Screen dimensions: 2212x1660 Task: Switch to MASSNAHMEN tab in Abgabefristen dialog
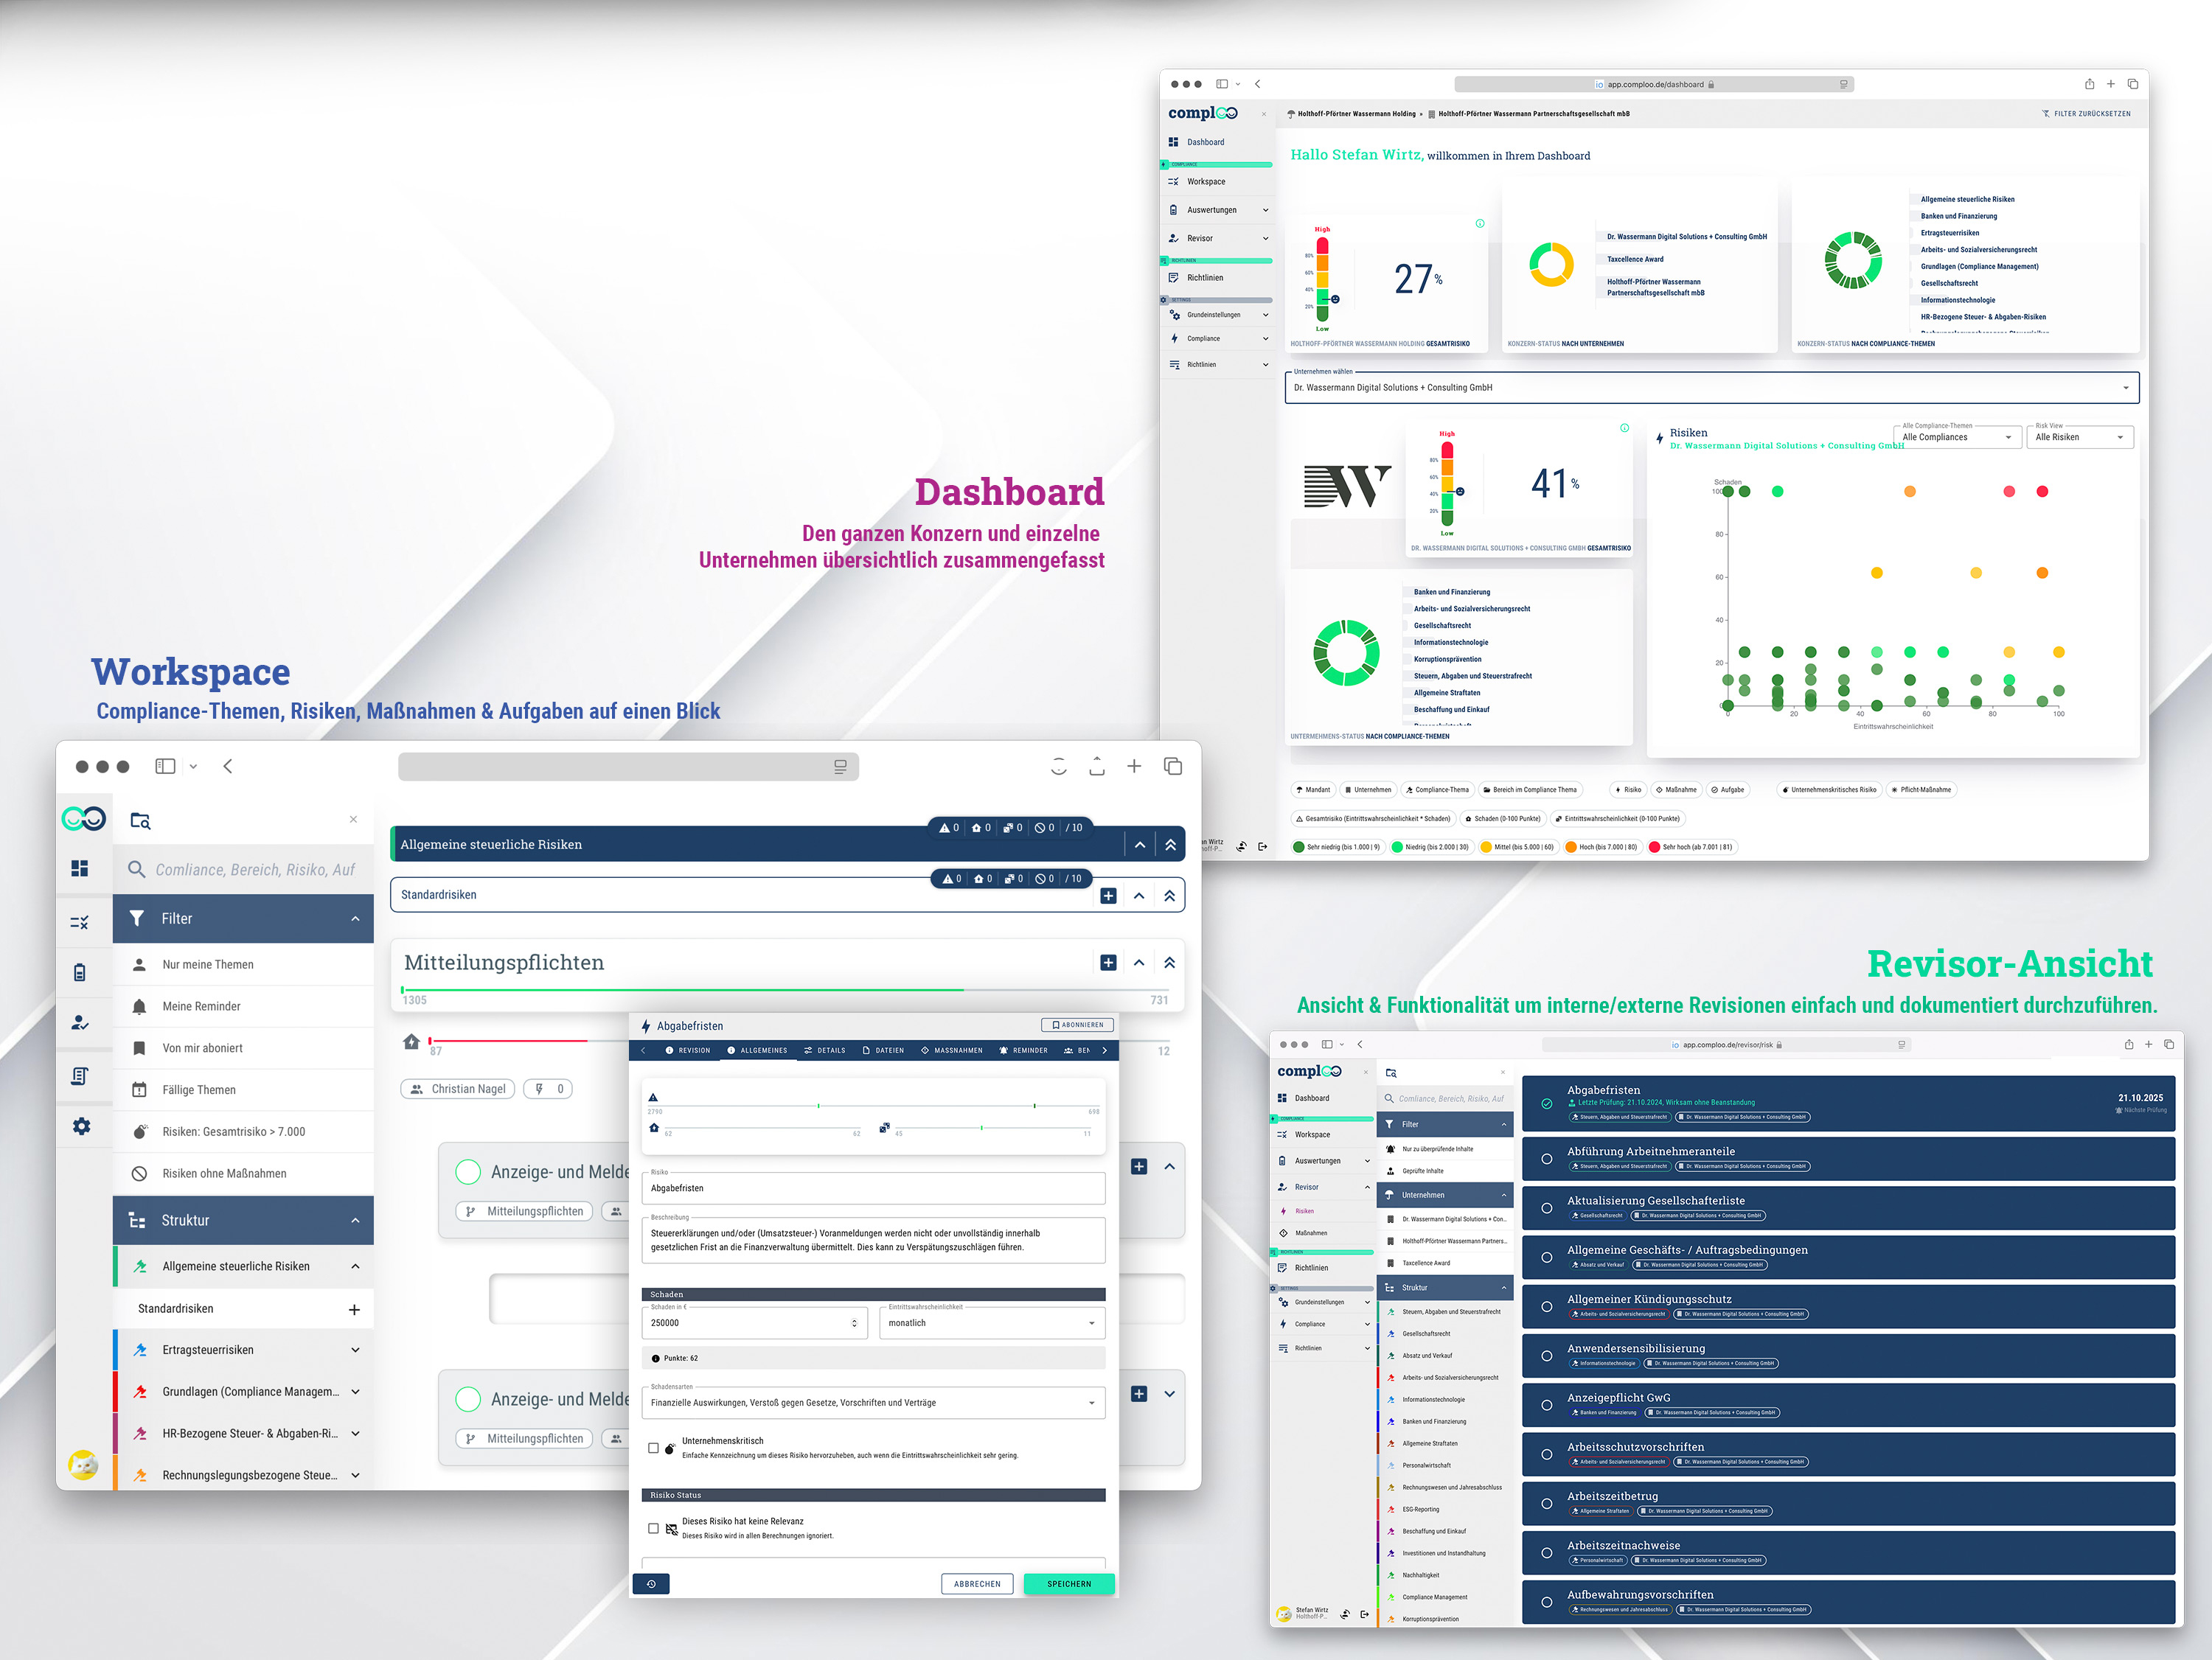click(x=952, y=1051)
